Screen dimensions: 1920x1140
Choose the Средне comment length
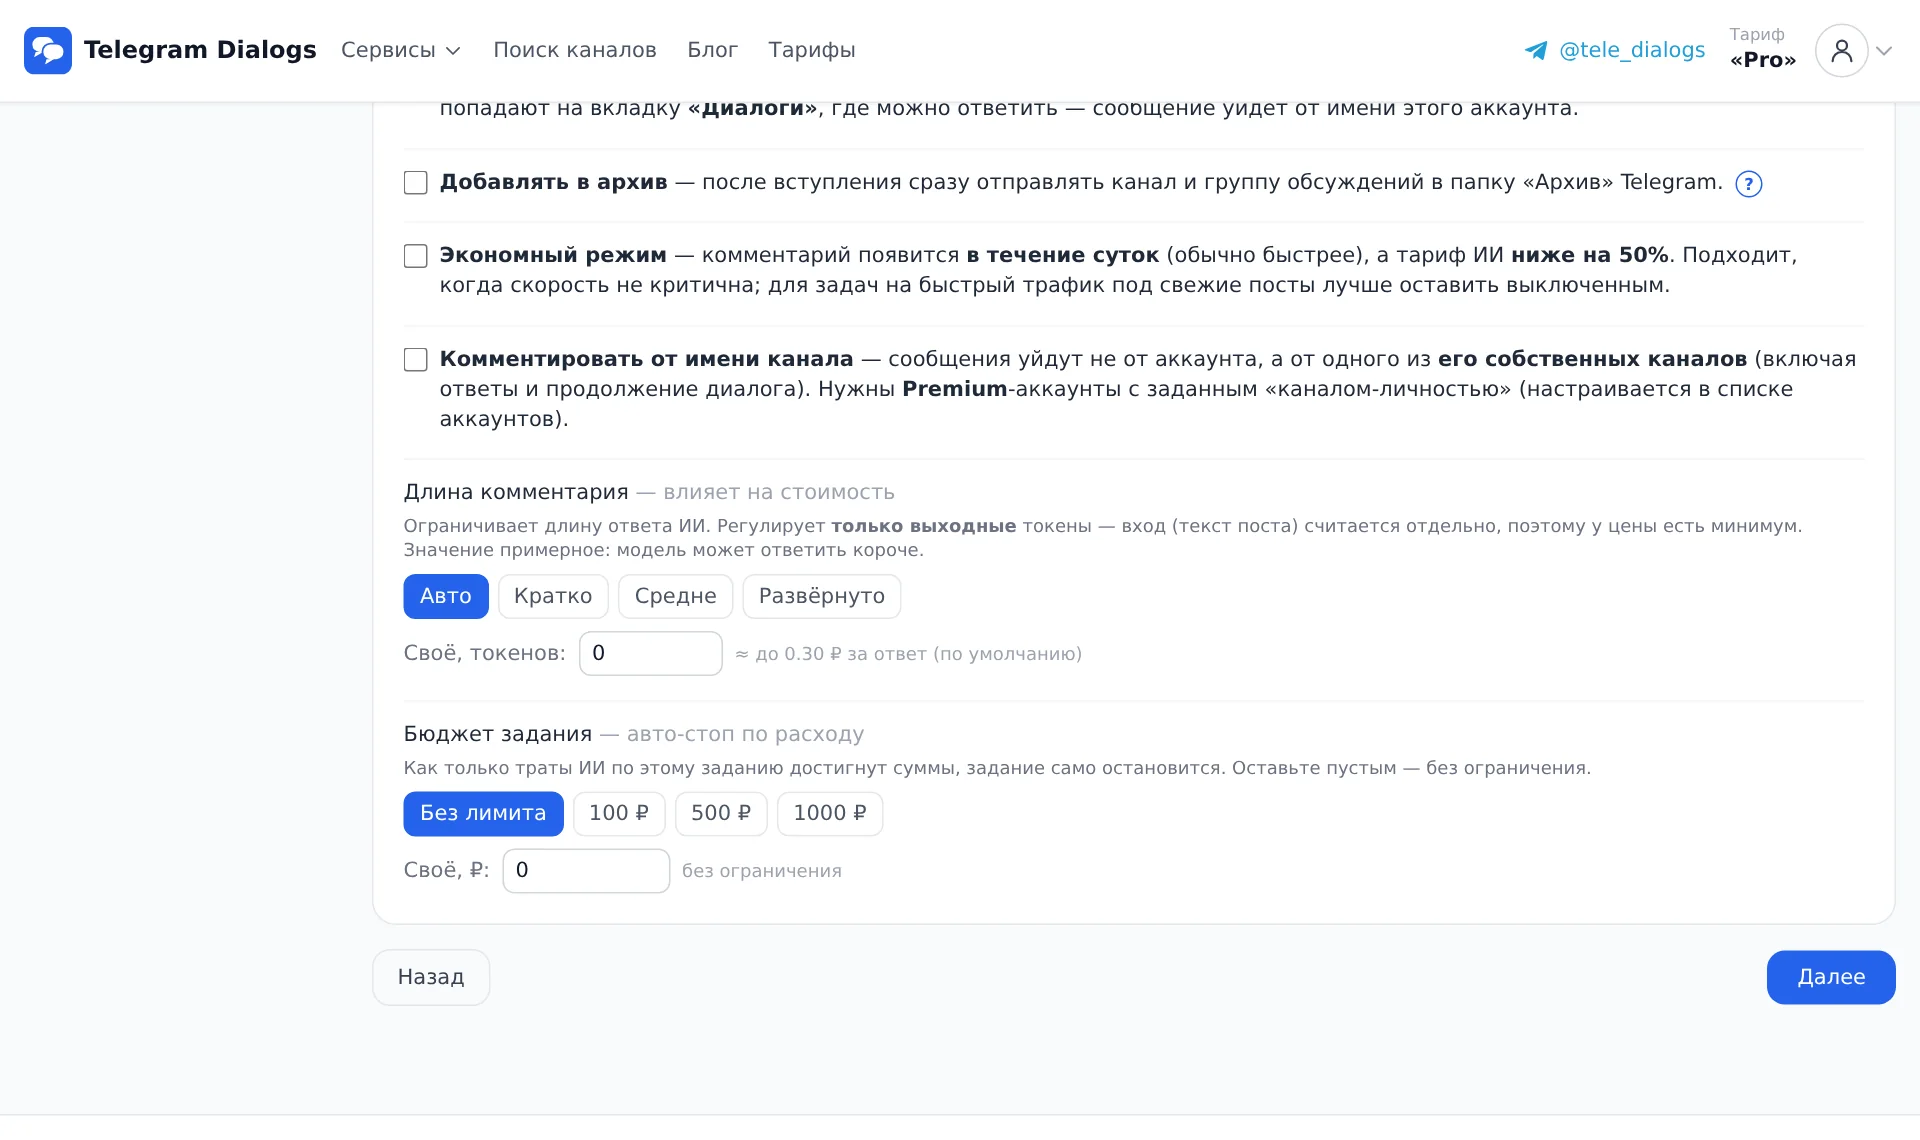click(676, 596)
